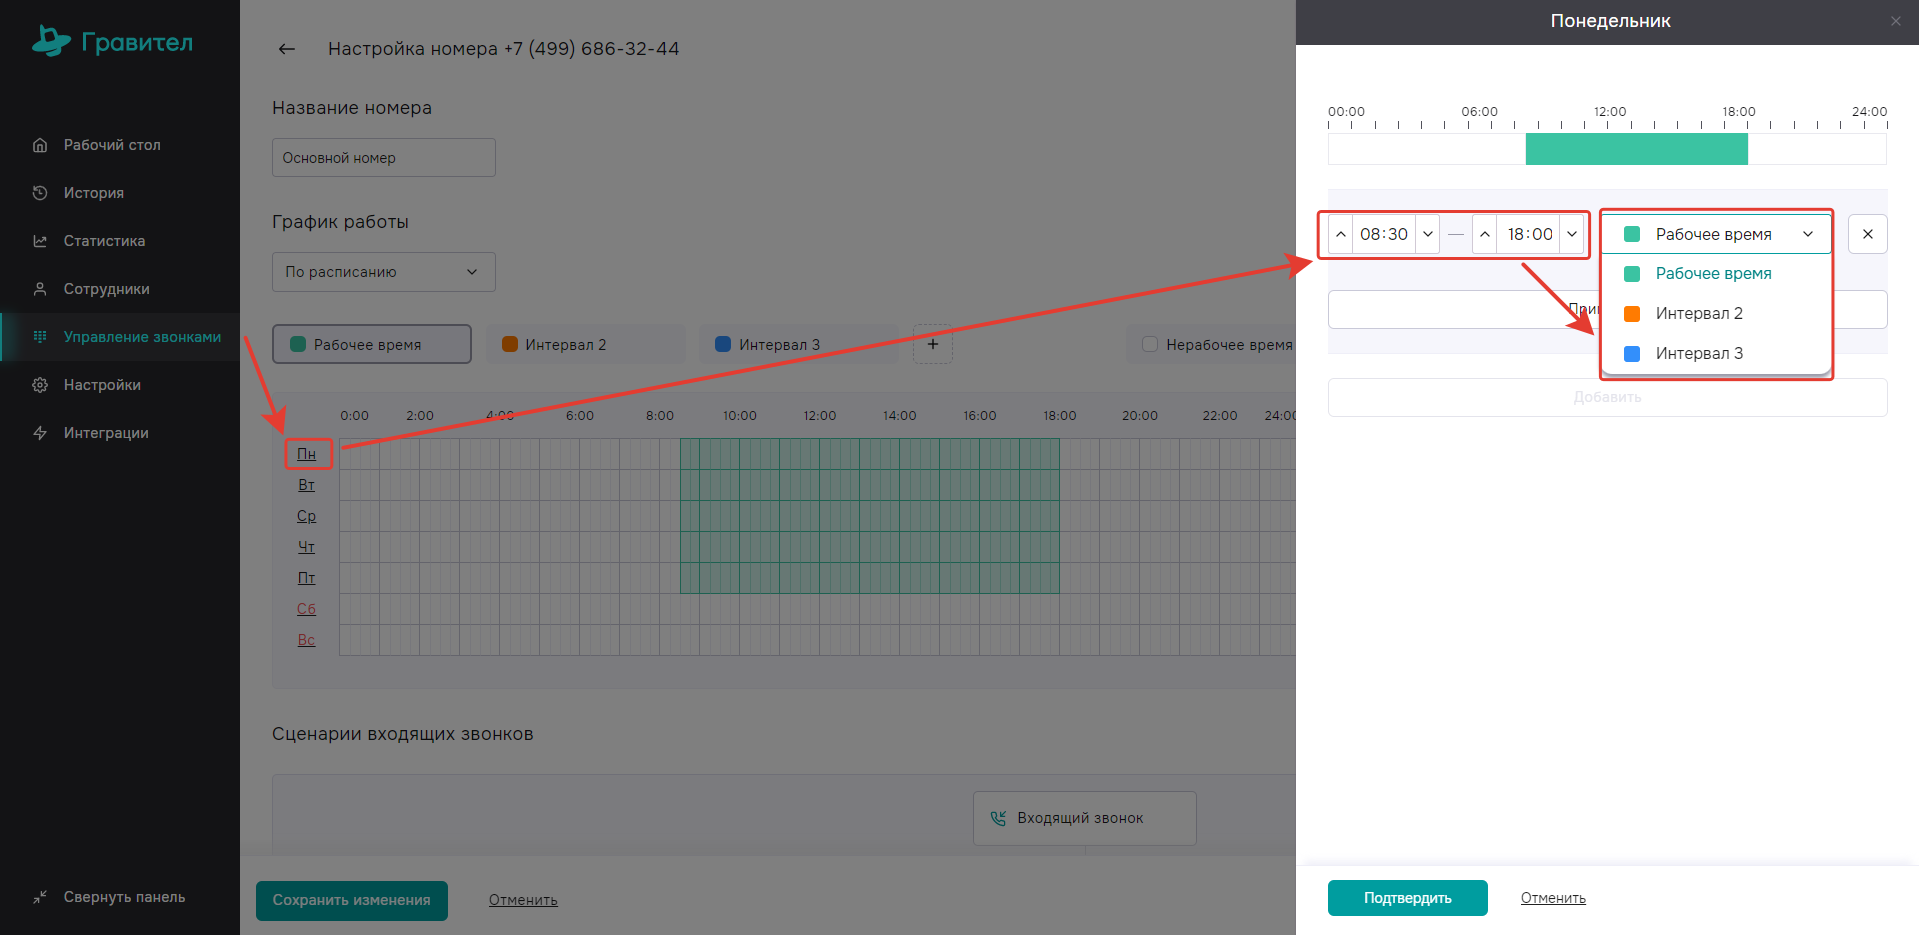Click the Свернуть панель collapse icon
This screenshot has width=1919, height=935.
click(x=40, y=897)
